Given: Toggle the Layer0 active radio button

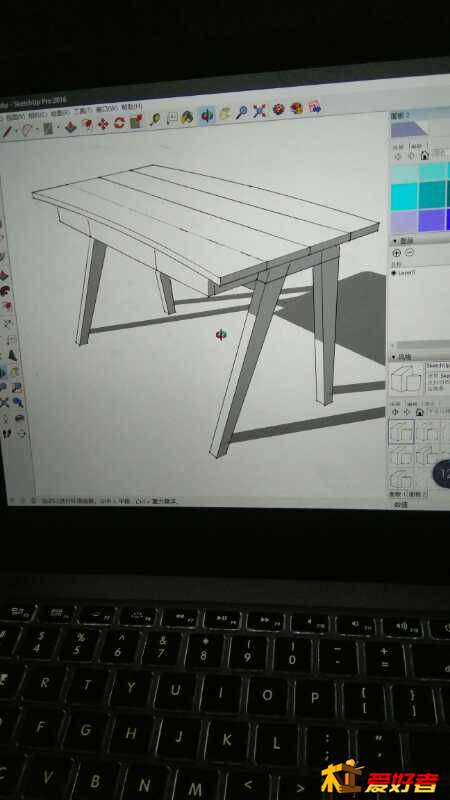Looking at the screenshot, I should (x=394, y=273).
